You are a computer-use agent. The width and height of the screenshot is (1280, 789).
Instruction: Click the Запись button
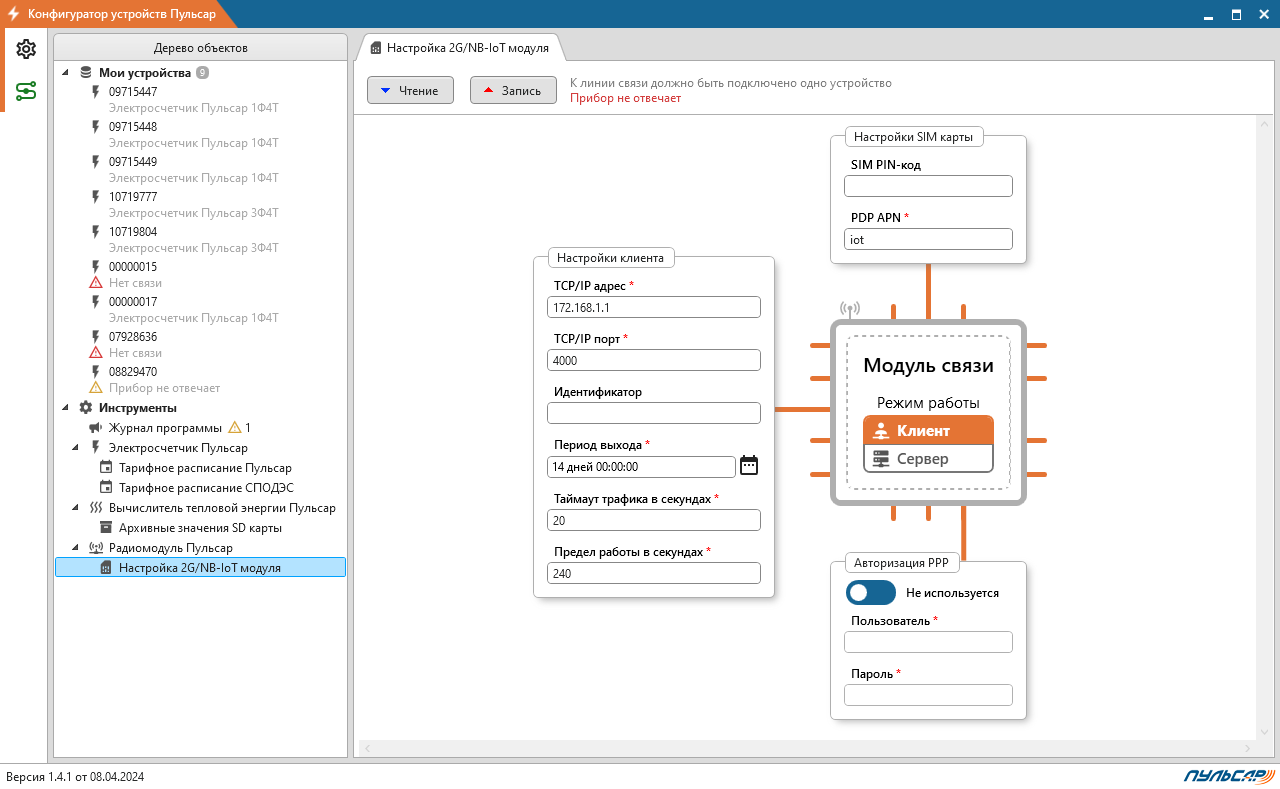pyautogui.click(x=512, y=90)
